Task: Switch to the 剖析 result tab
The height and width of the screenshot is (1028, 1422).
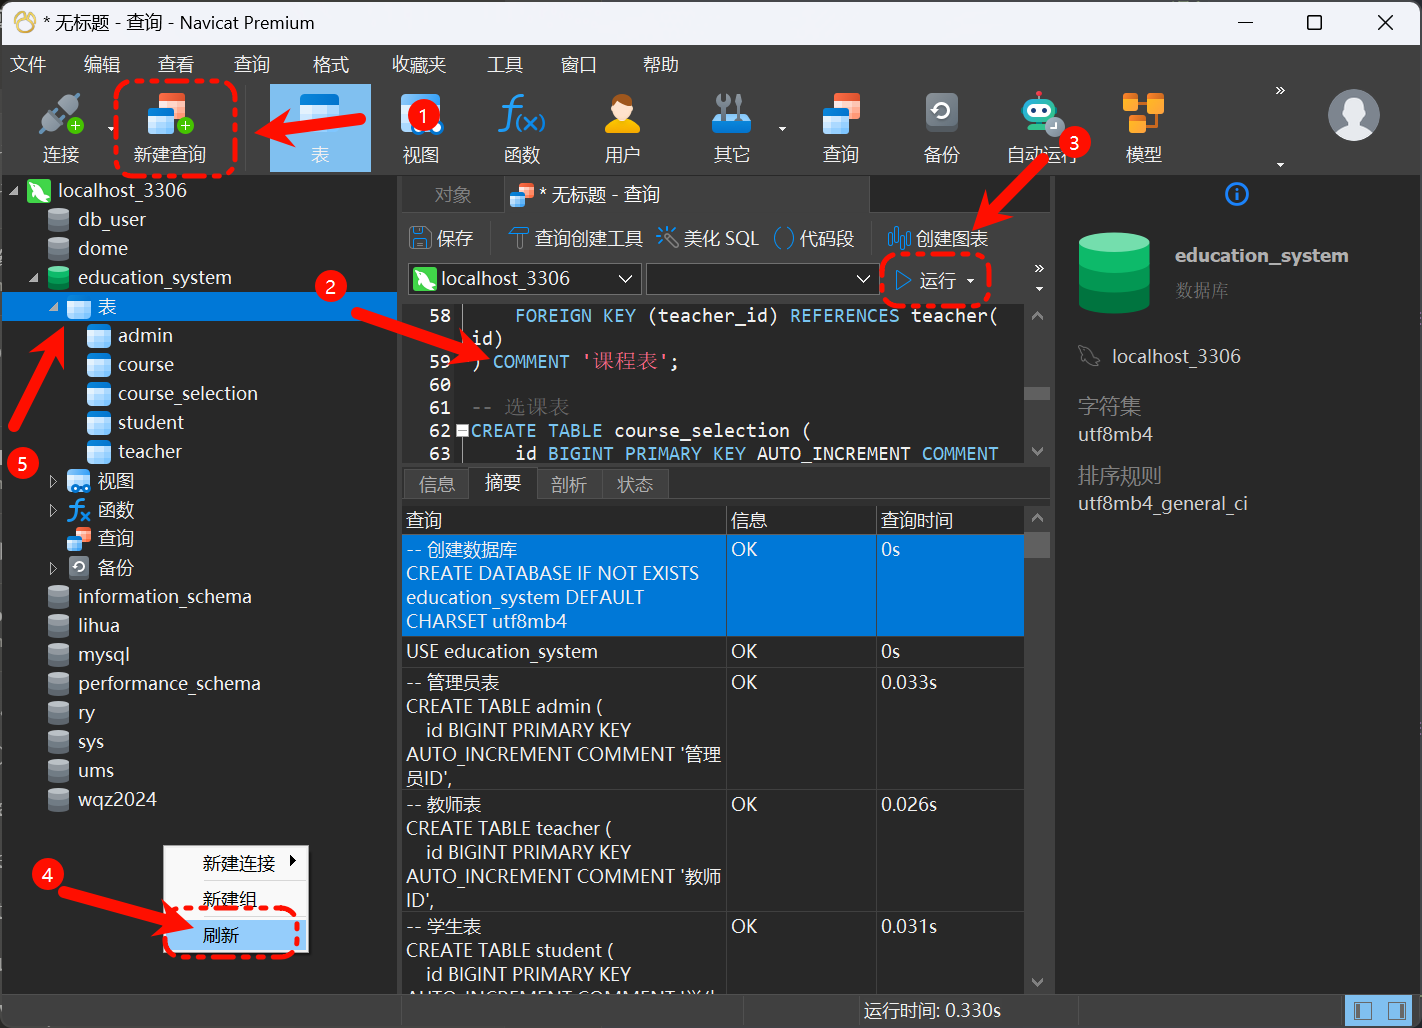Action: click(569, 485)
